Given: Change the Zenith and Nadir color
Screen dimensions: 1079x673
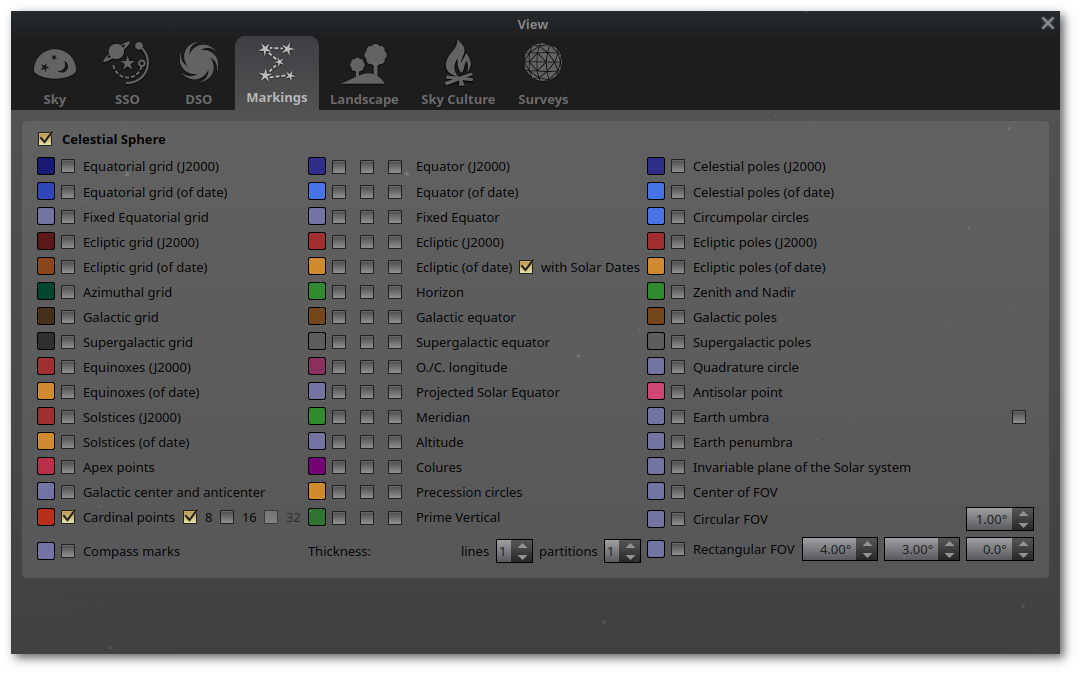Looking at the screenshot, I should click(656, 292).
